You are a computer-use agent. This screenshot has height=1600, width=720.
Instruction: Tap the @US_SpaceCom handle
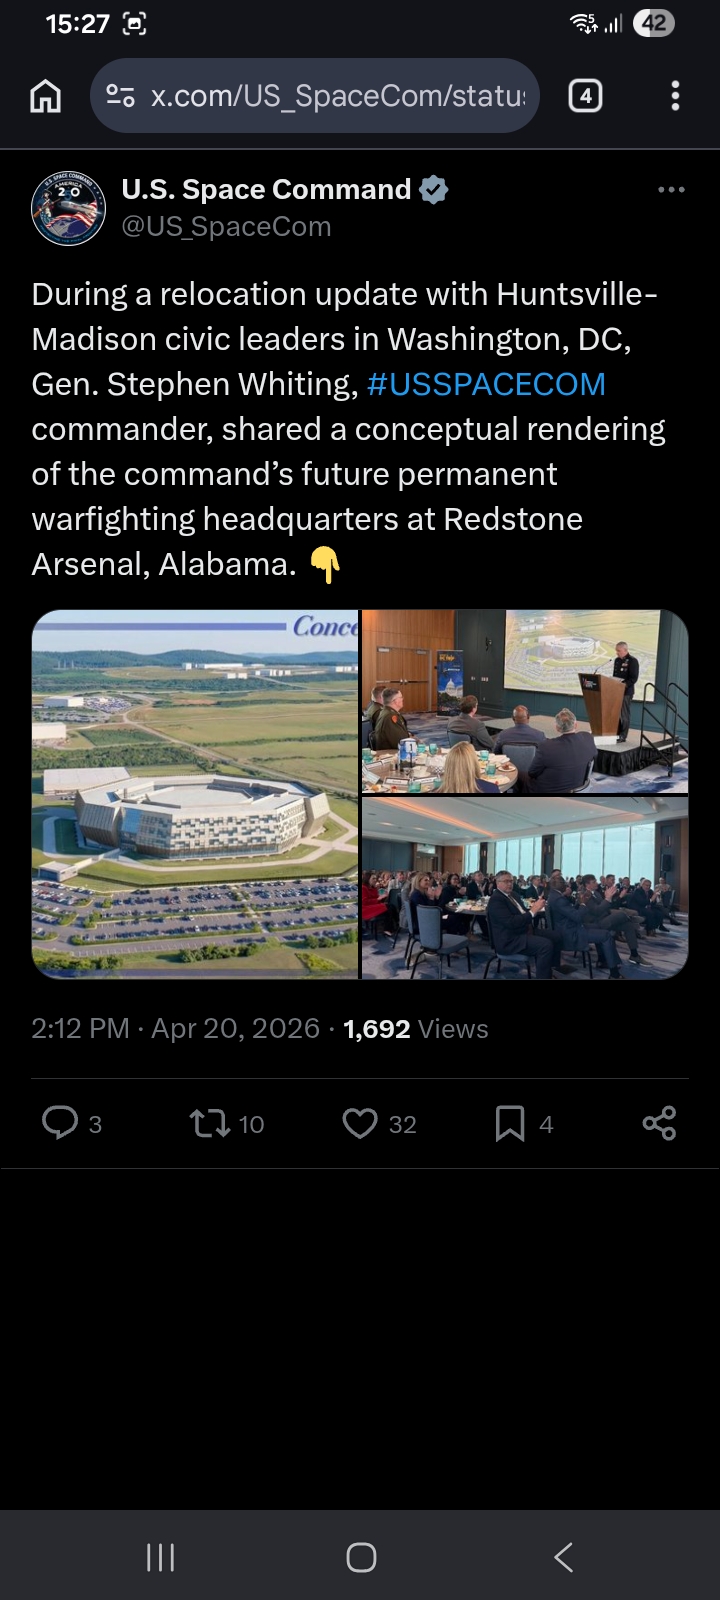226,227
